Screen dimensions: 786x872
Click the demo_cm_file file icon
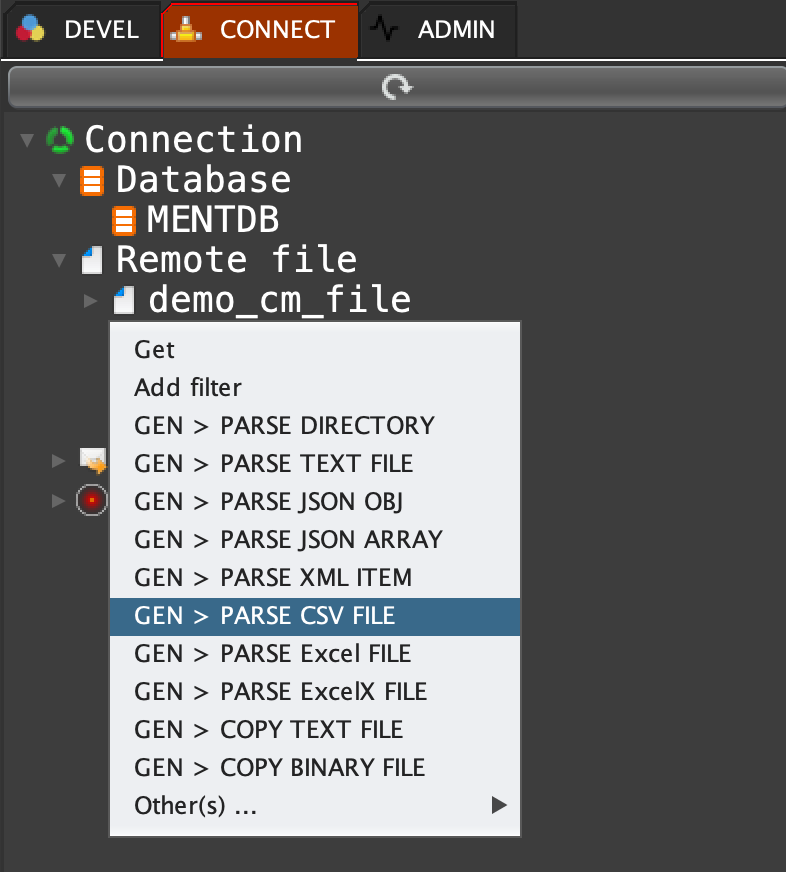pos(124,299)
